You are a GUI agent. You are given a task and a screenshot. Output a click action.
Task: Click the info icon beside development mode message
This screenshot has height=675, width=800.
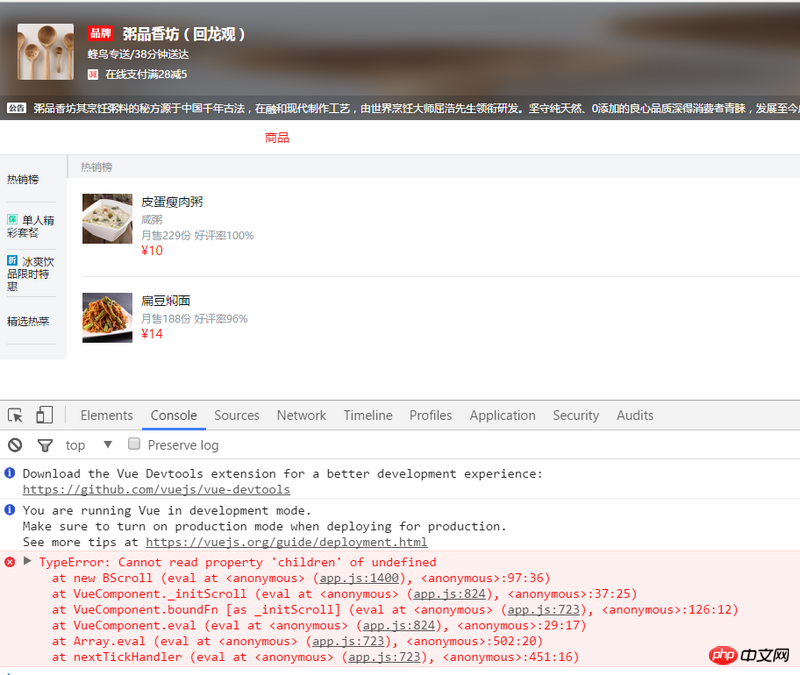10,510
